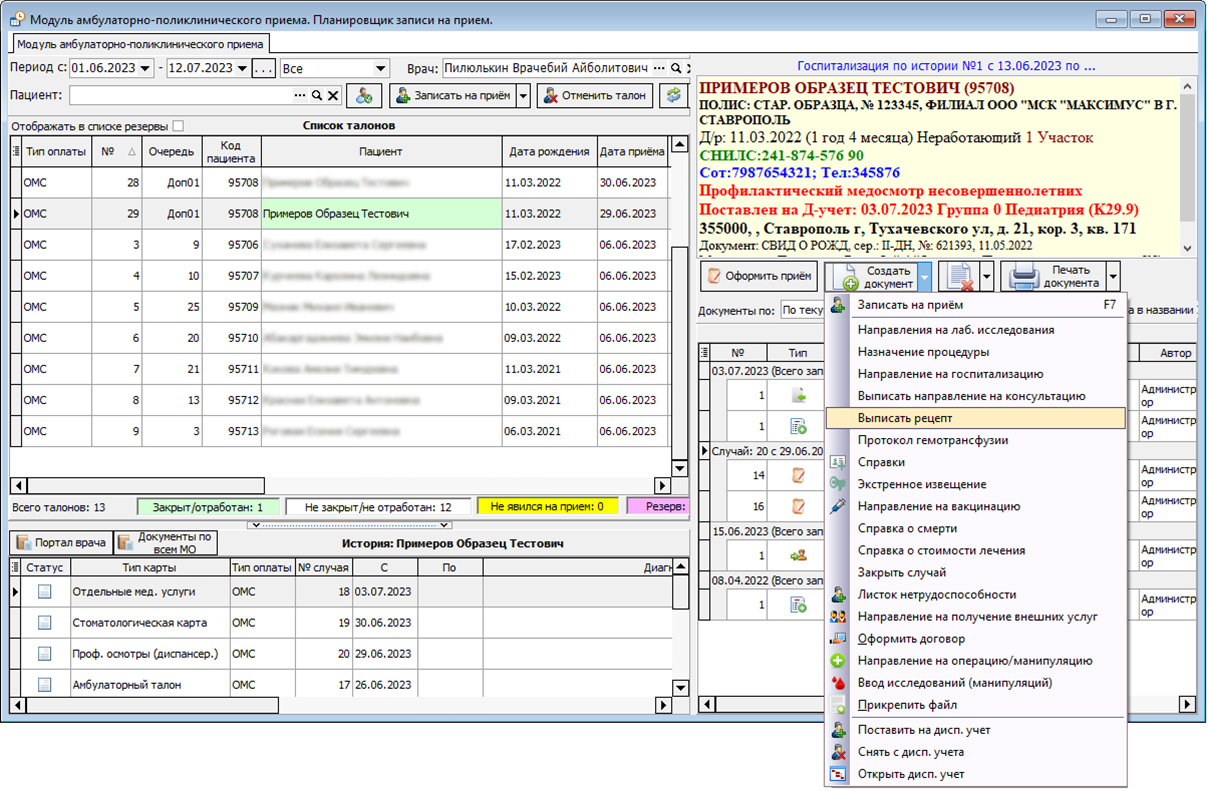
Task: Click document icon under 15.06.2023 group
Action: (x=799, y=555)
